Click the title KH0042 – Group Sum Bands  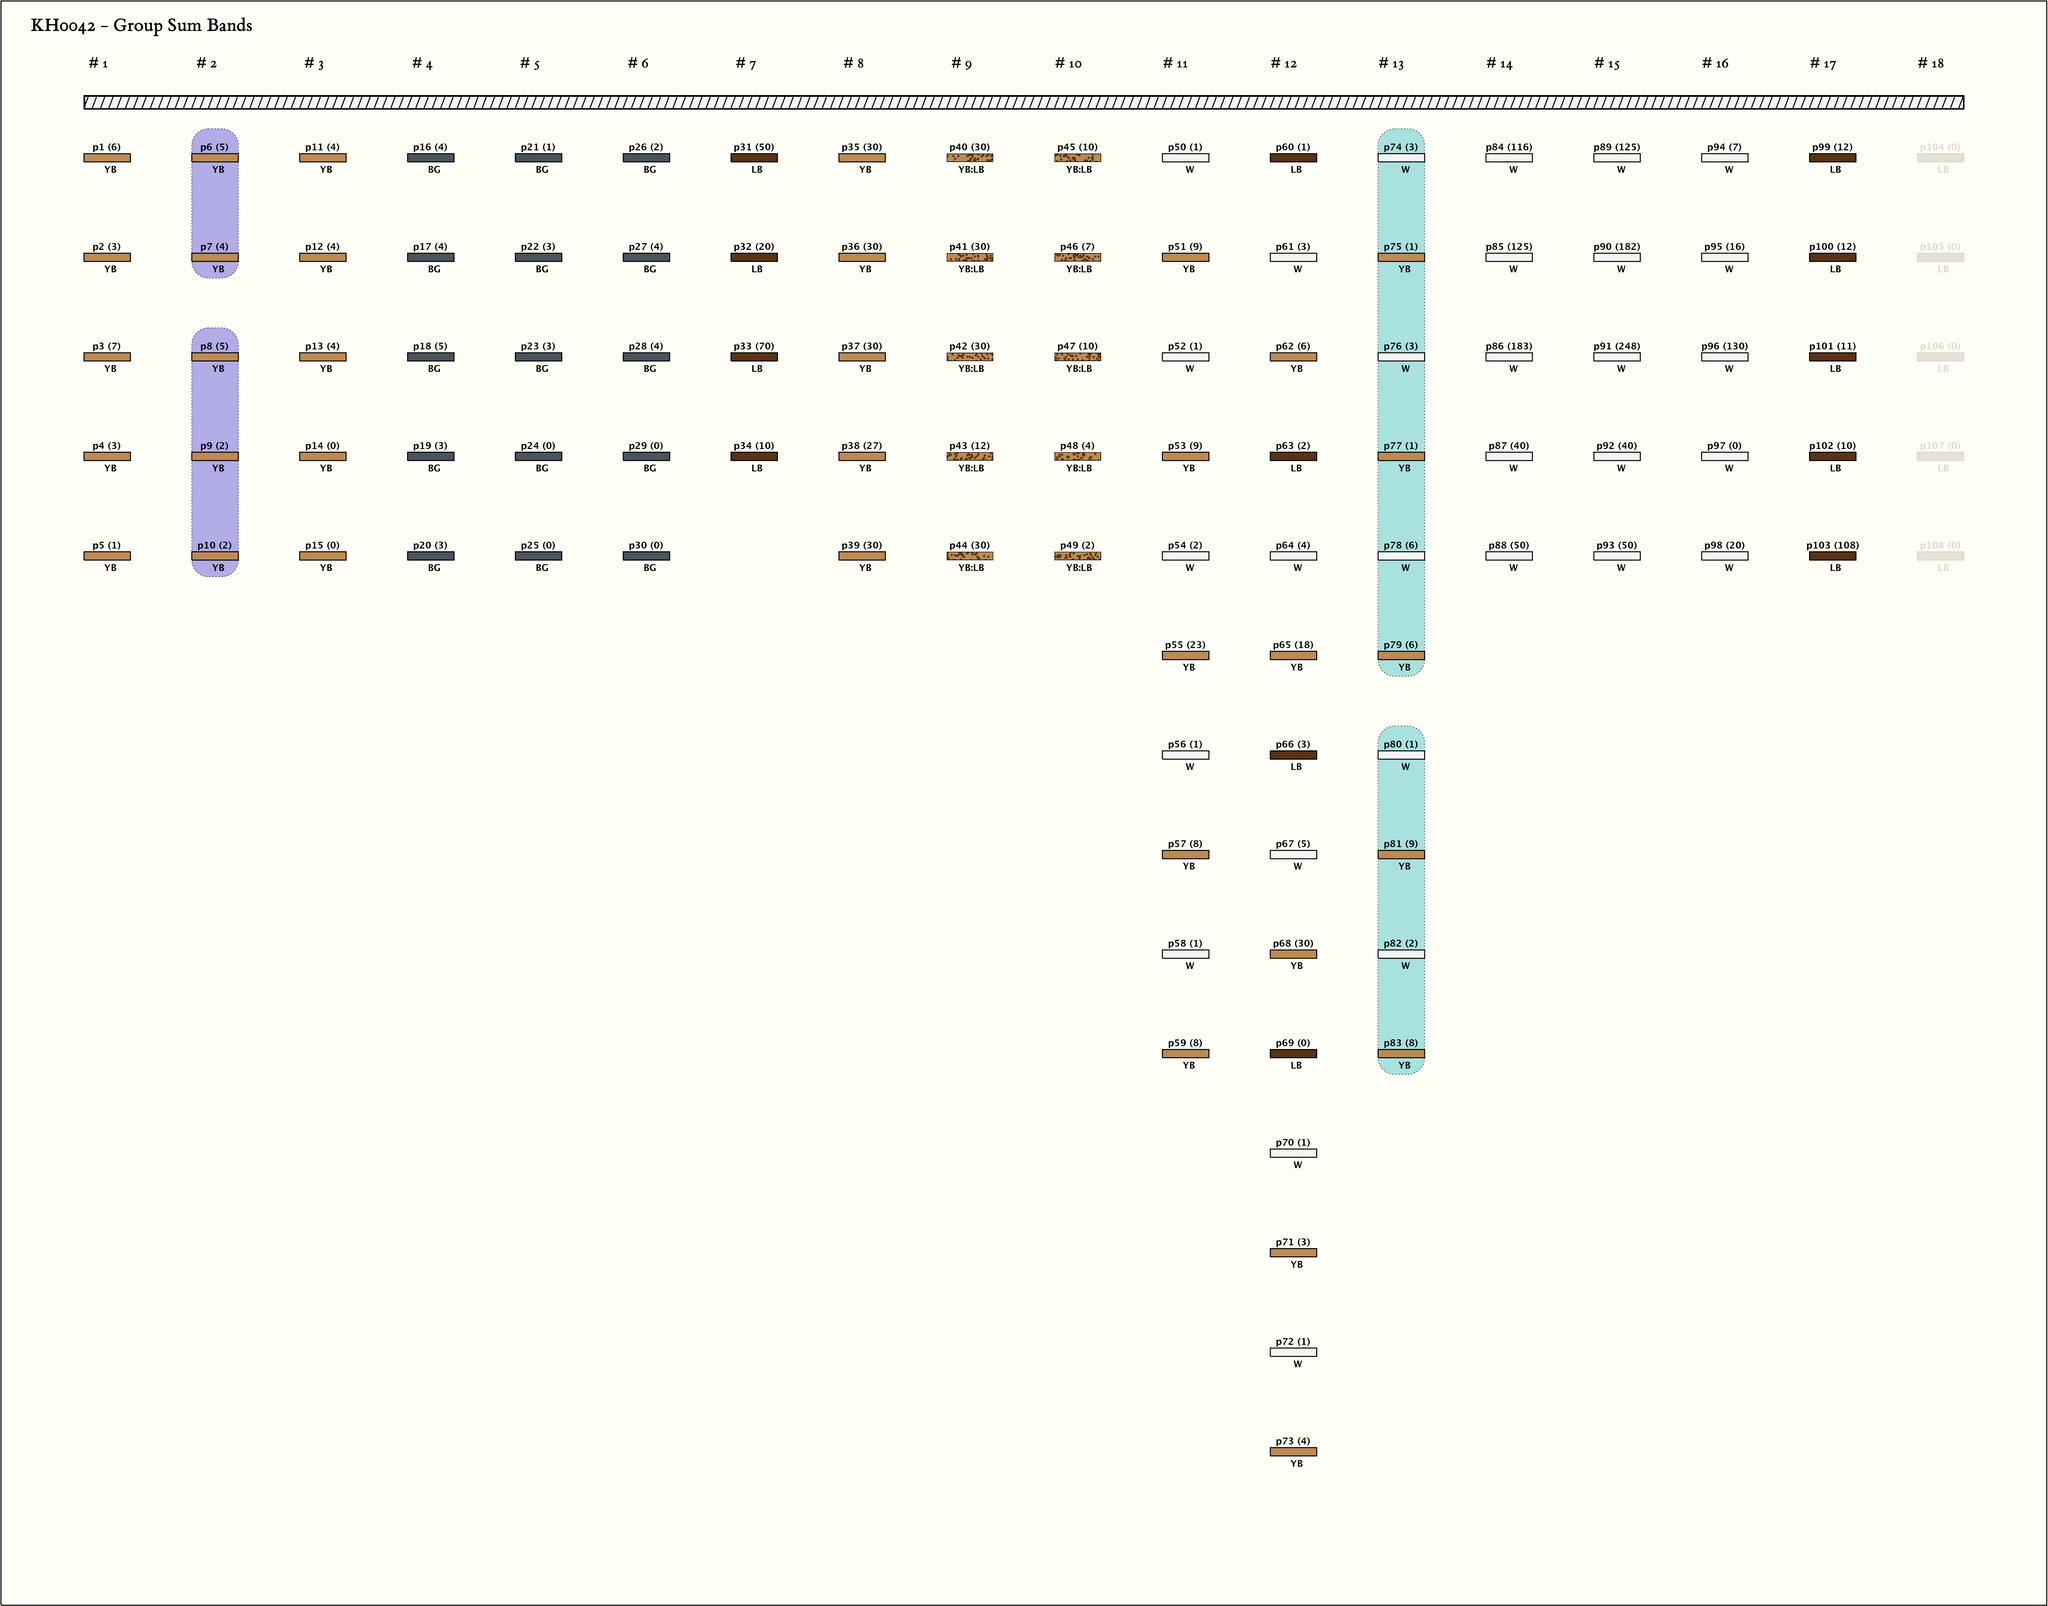[x=141, y=26]
